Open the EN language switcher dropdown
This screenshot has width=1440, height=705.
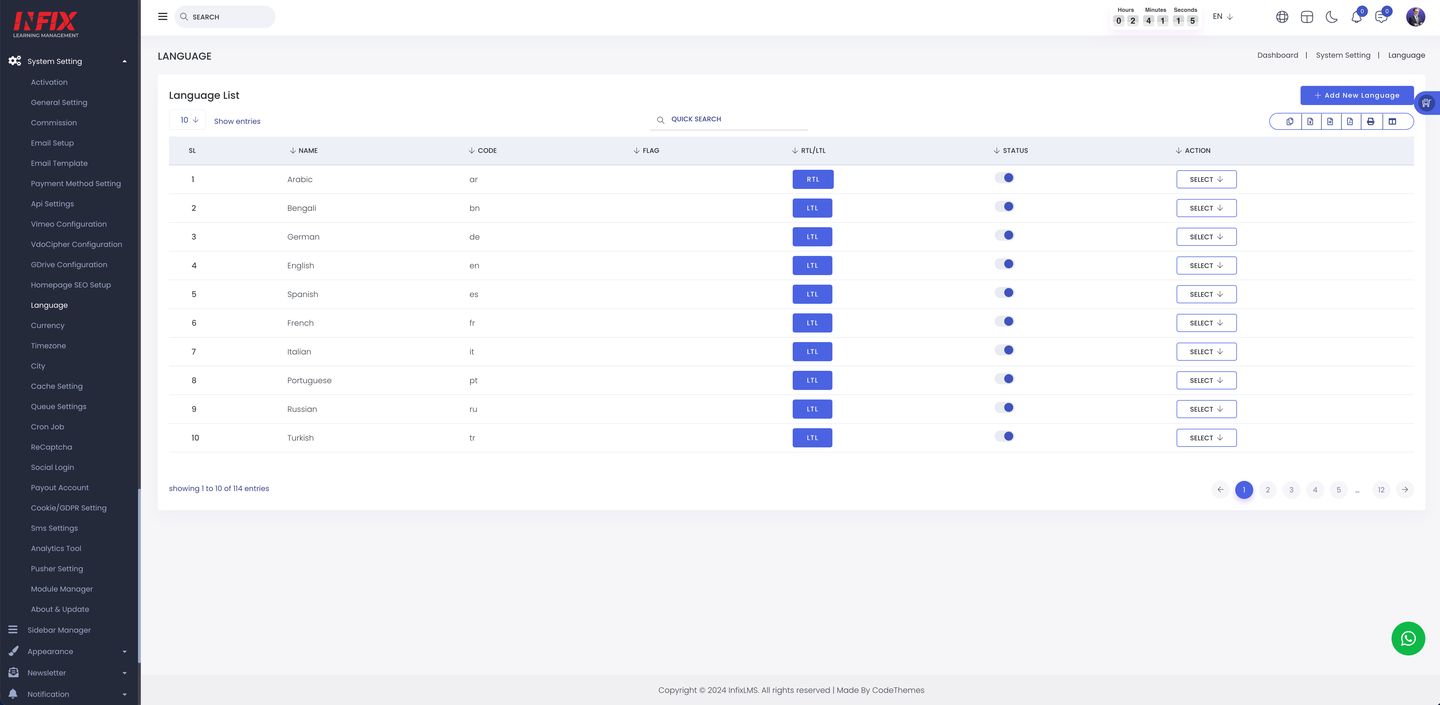point(1222,17)
